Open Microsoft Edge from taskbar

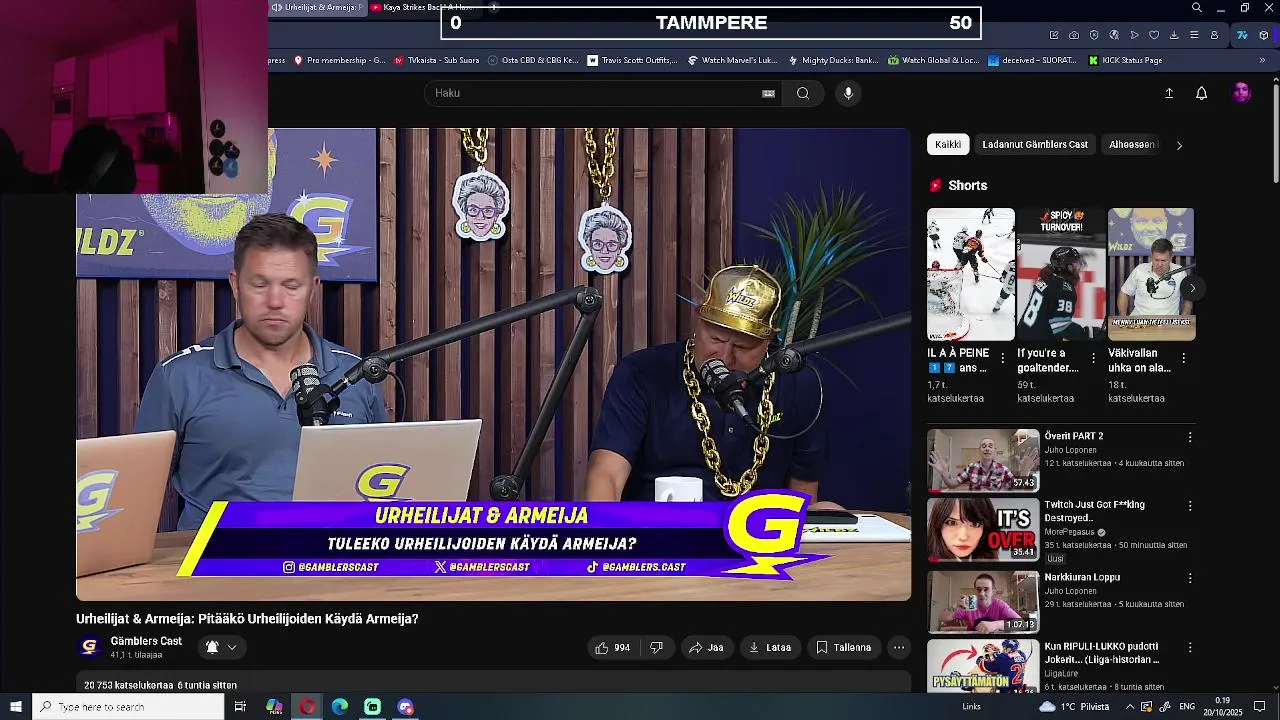339,707
